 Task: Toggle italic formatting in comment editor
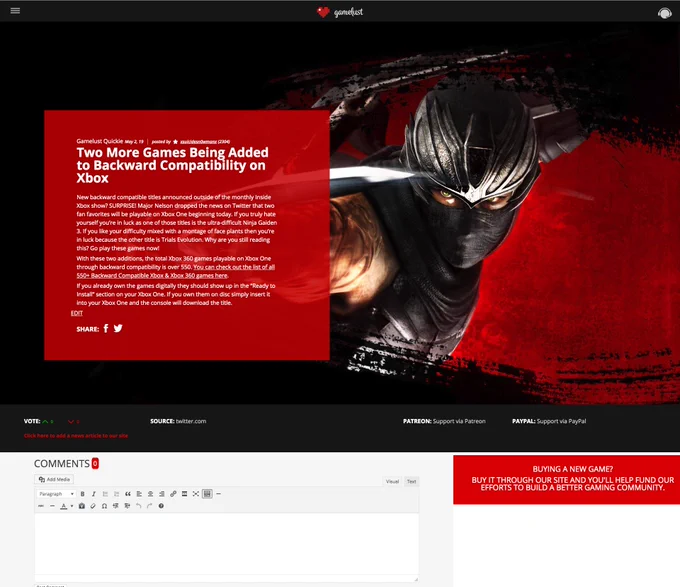coord(94,494)
